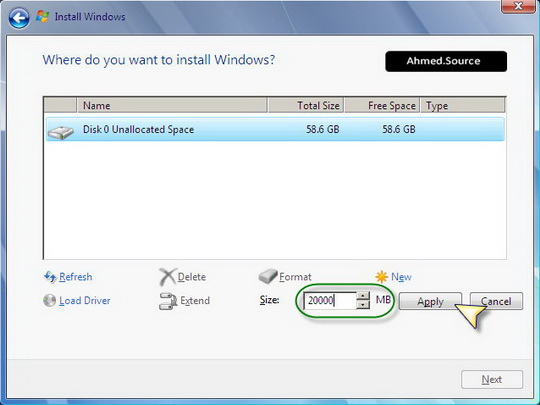
Task: Click the New partition star icon
Action: tap(382, 277)
